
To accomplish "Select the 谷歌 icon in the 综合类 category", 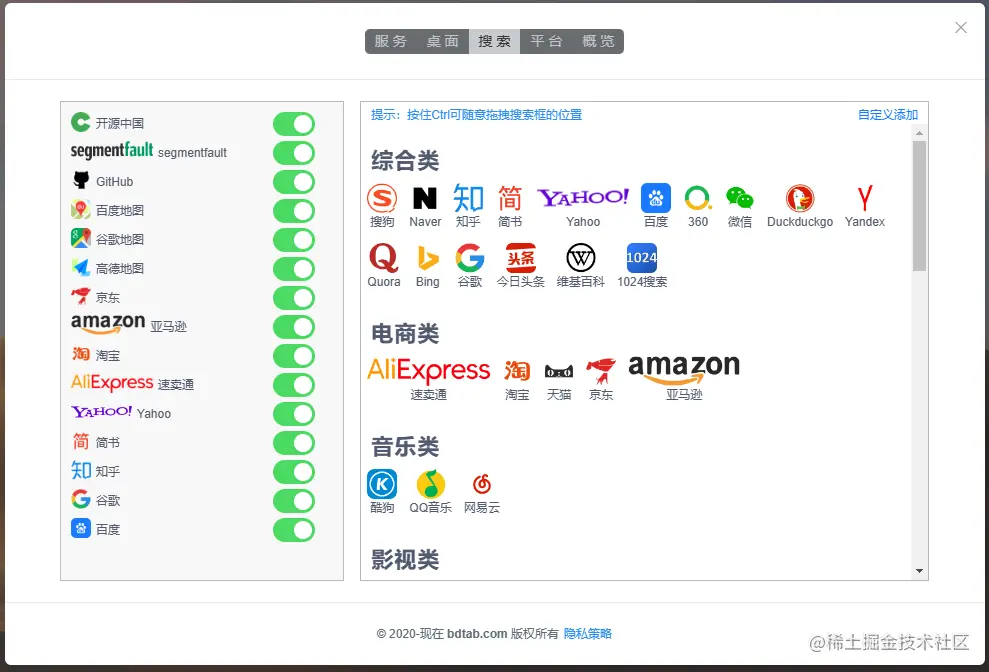I will click(x=470, y=258).
